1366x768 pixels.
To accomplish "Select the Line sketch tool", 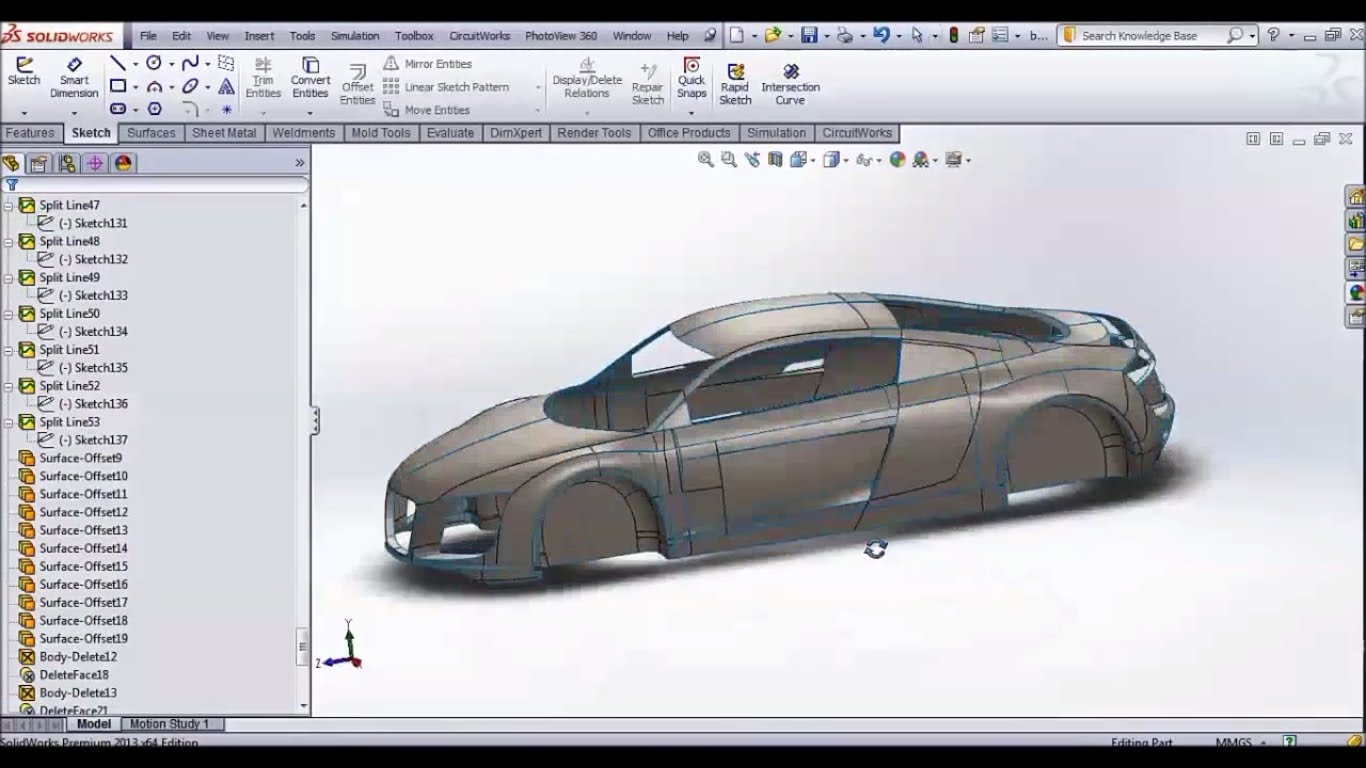I will [118, 64].
